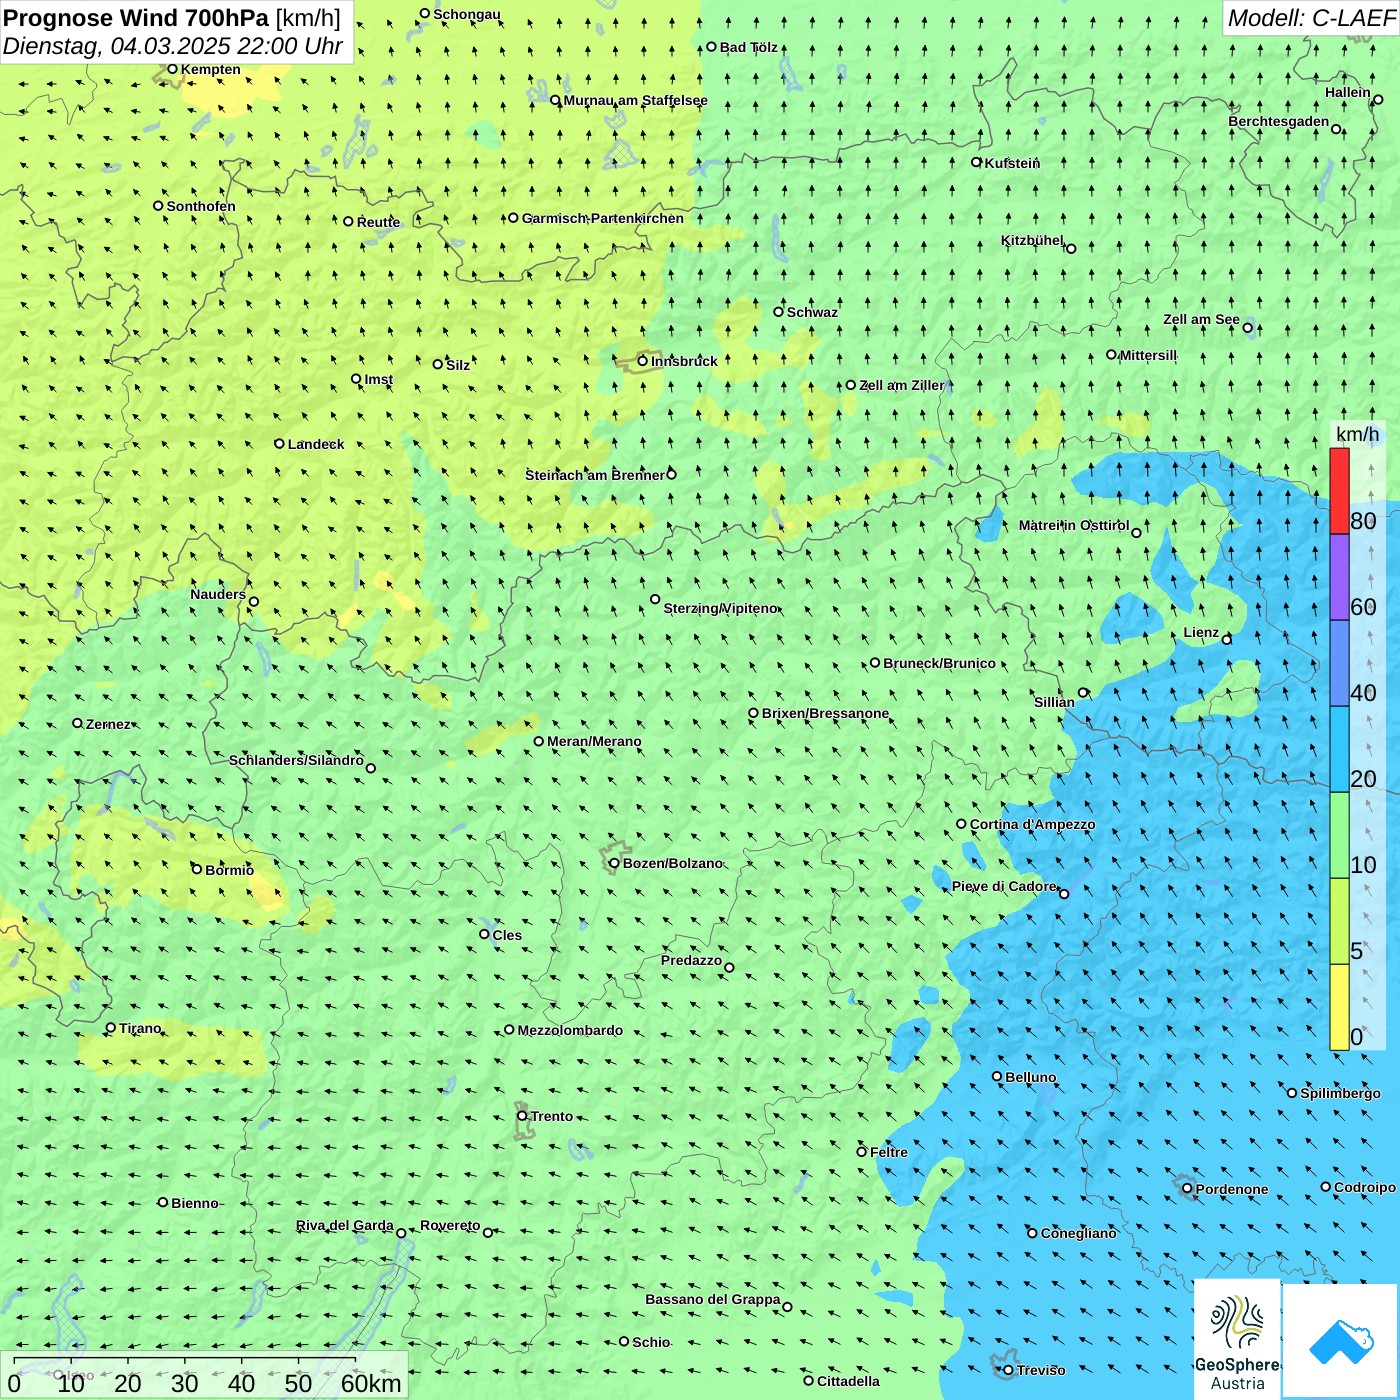Click the Bormio city marker

197,869
